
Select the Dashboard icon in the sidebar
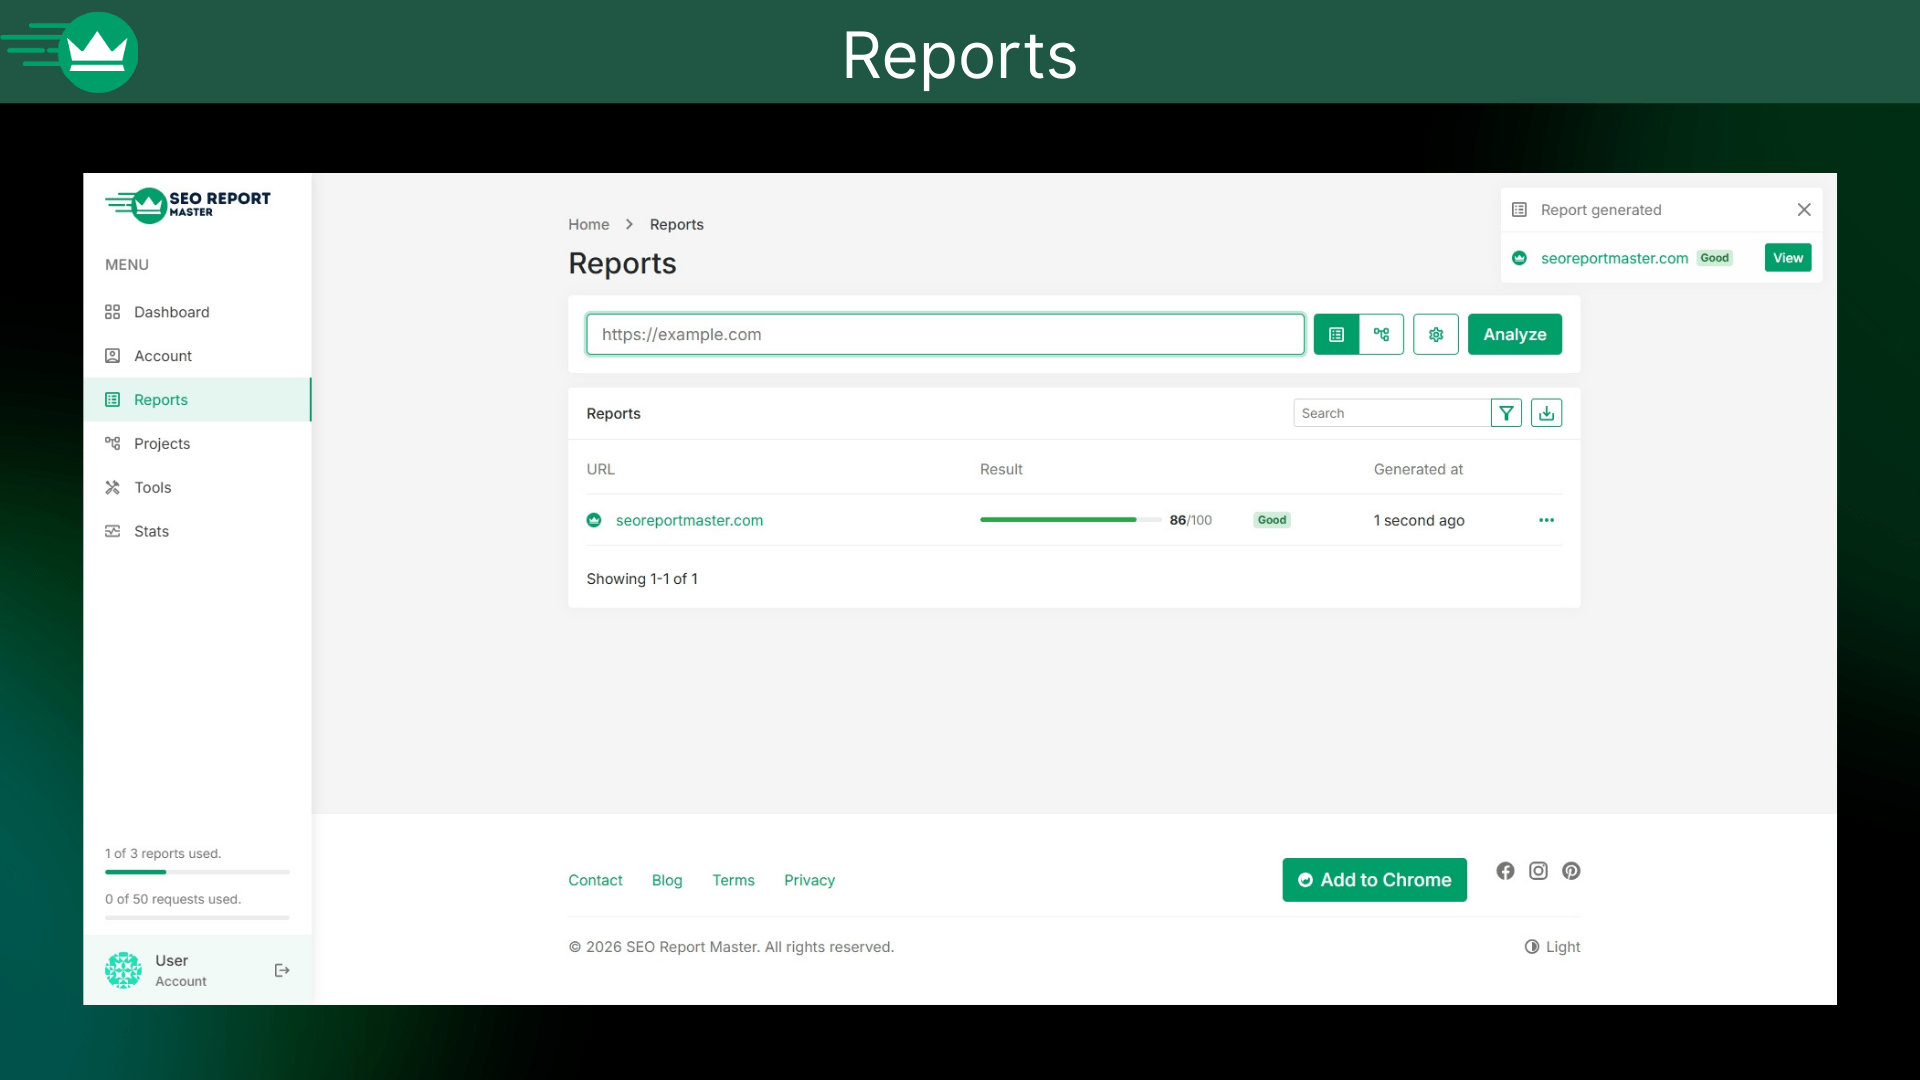coord(113,311)
